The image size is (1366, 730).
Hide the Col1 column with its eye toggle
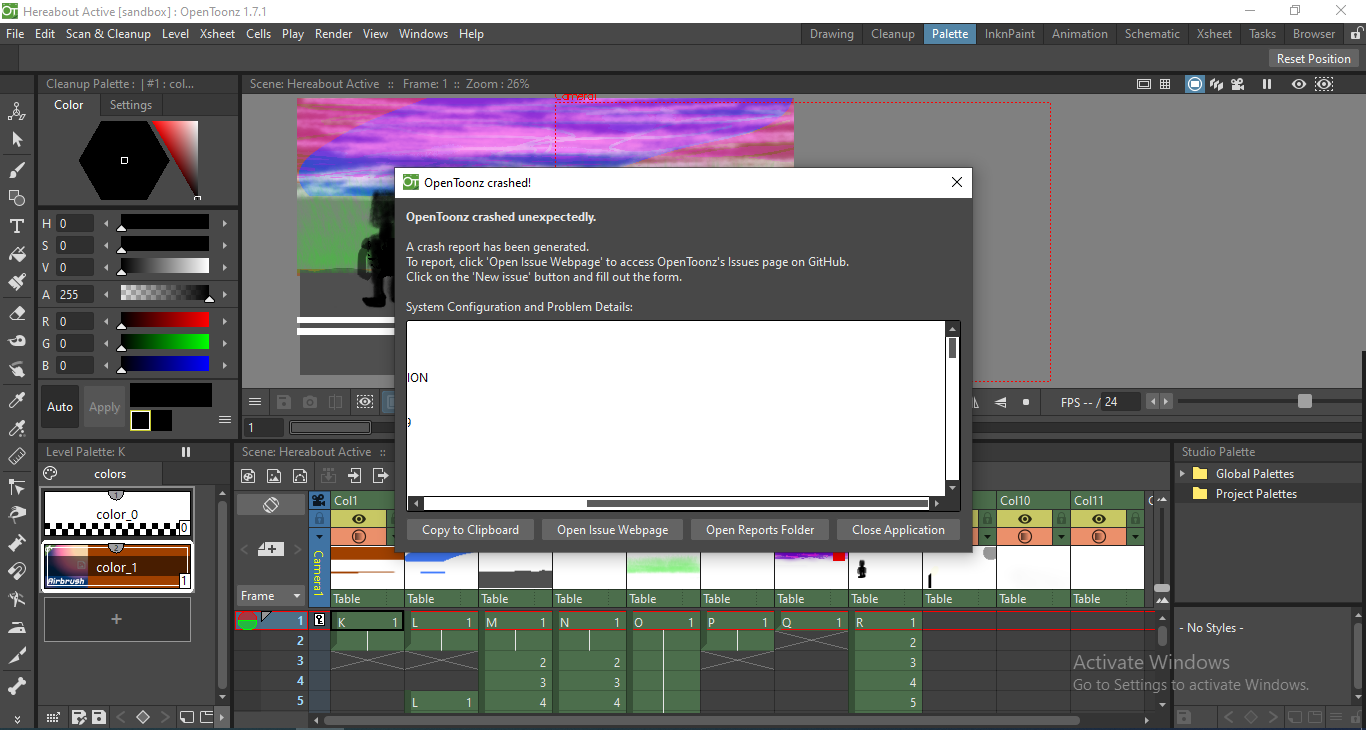click(358, 519)
